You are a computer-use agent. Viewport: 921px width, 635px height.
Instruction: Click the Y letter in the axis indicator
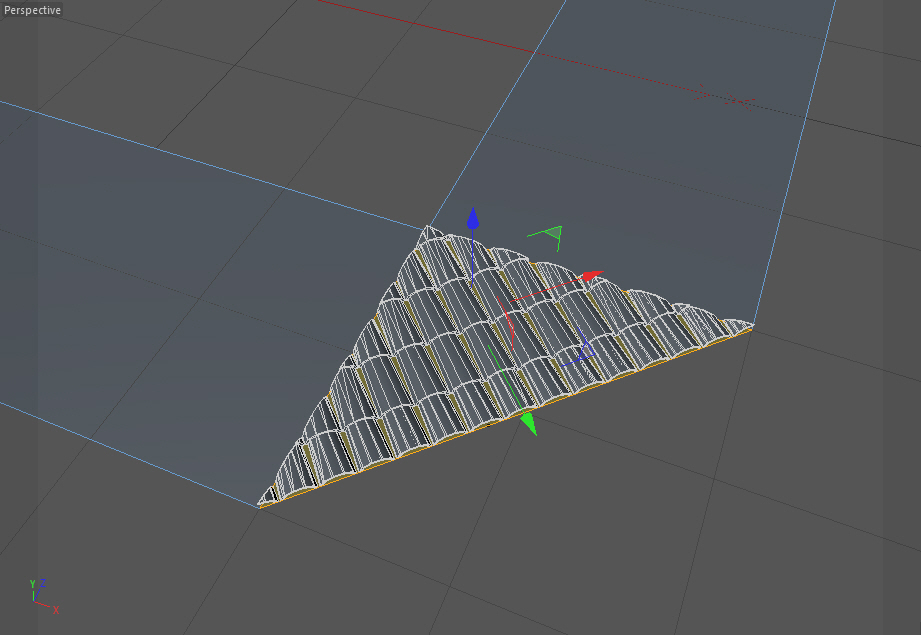click(x=33, y=584)
